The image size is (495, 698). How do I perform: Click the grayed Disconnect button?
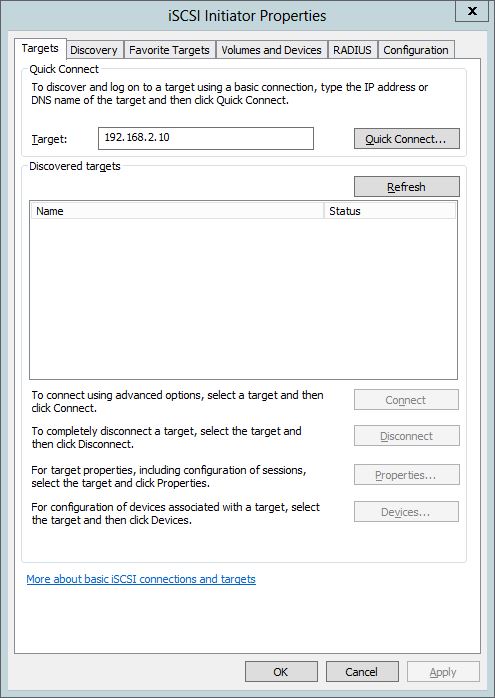click(x=406, y=436)
